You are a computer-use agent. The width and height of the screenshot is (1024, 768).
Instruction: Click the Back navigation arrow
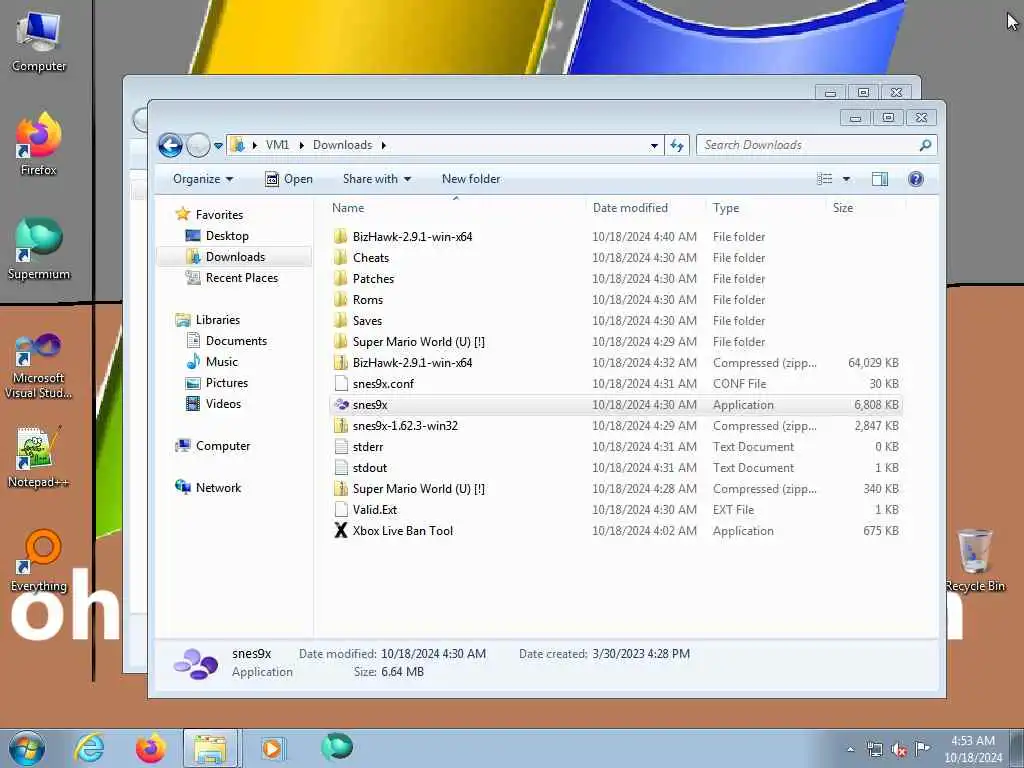coord(170,145)
